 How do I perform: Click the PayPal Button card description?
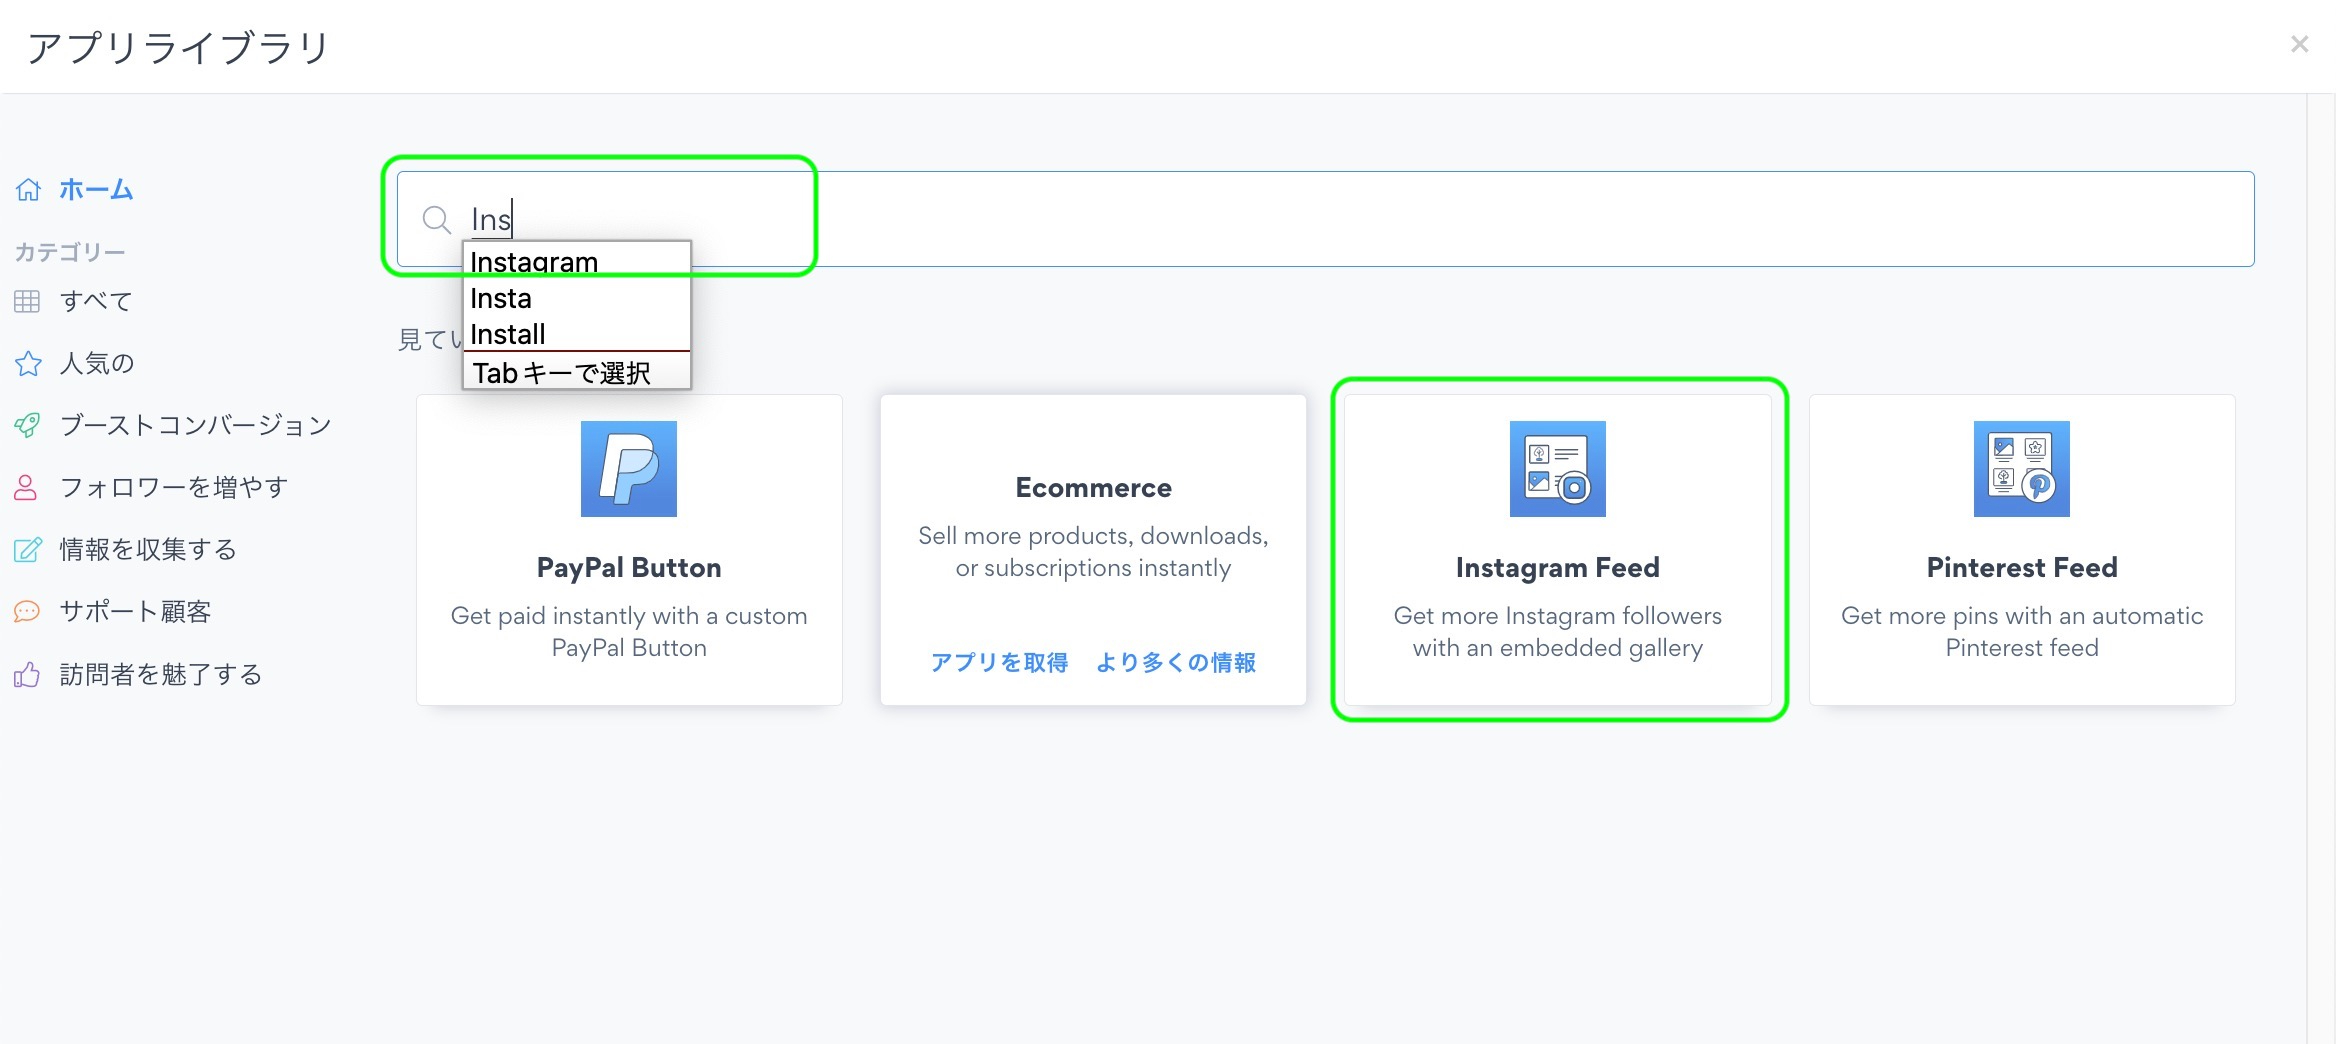coord(629,631)
